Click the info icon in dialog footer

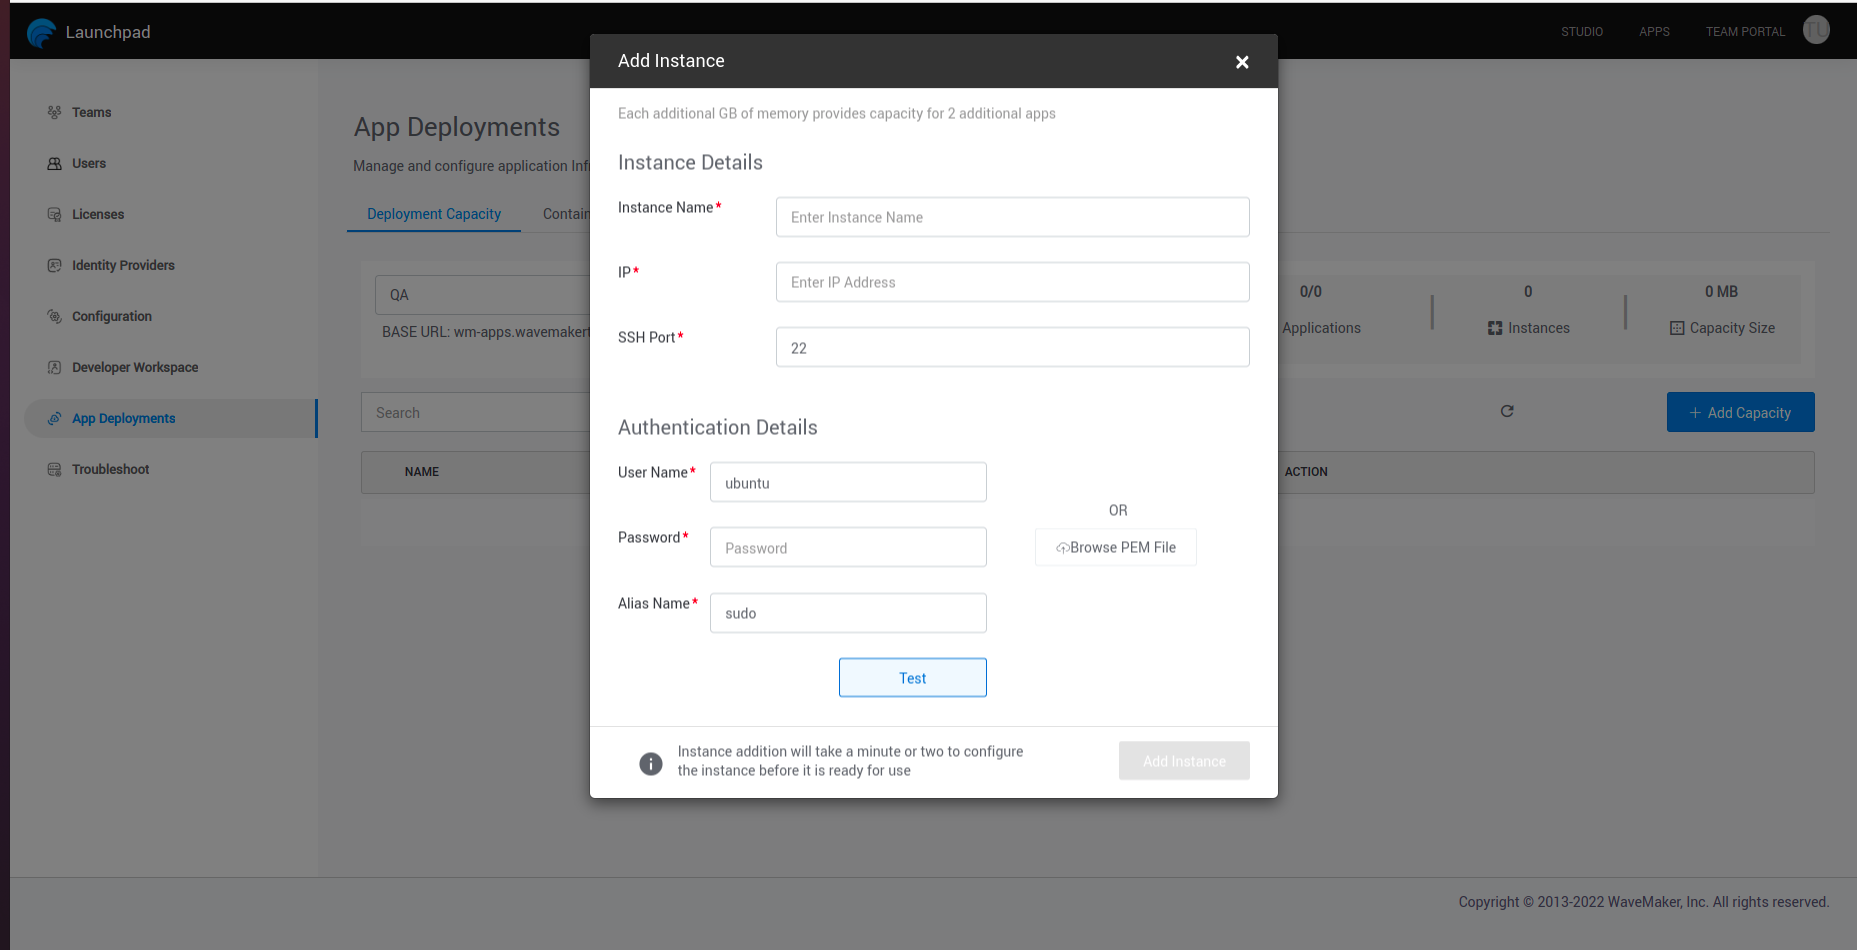[651, 764]
